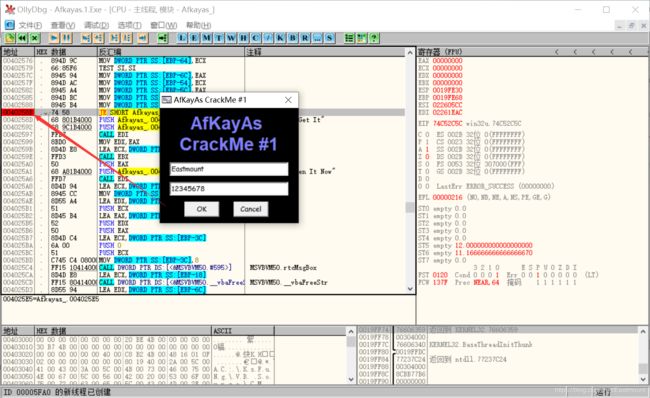Pause execution with the pause icon
Image resolution: width=650 pixels, height=398 pixels.
click(x=67, y=38)
